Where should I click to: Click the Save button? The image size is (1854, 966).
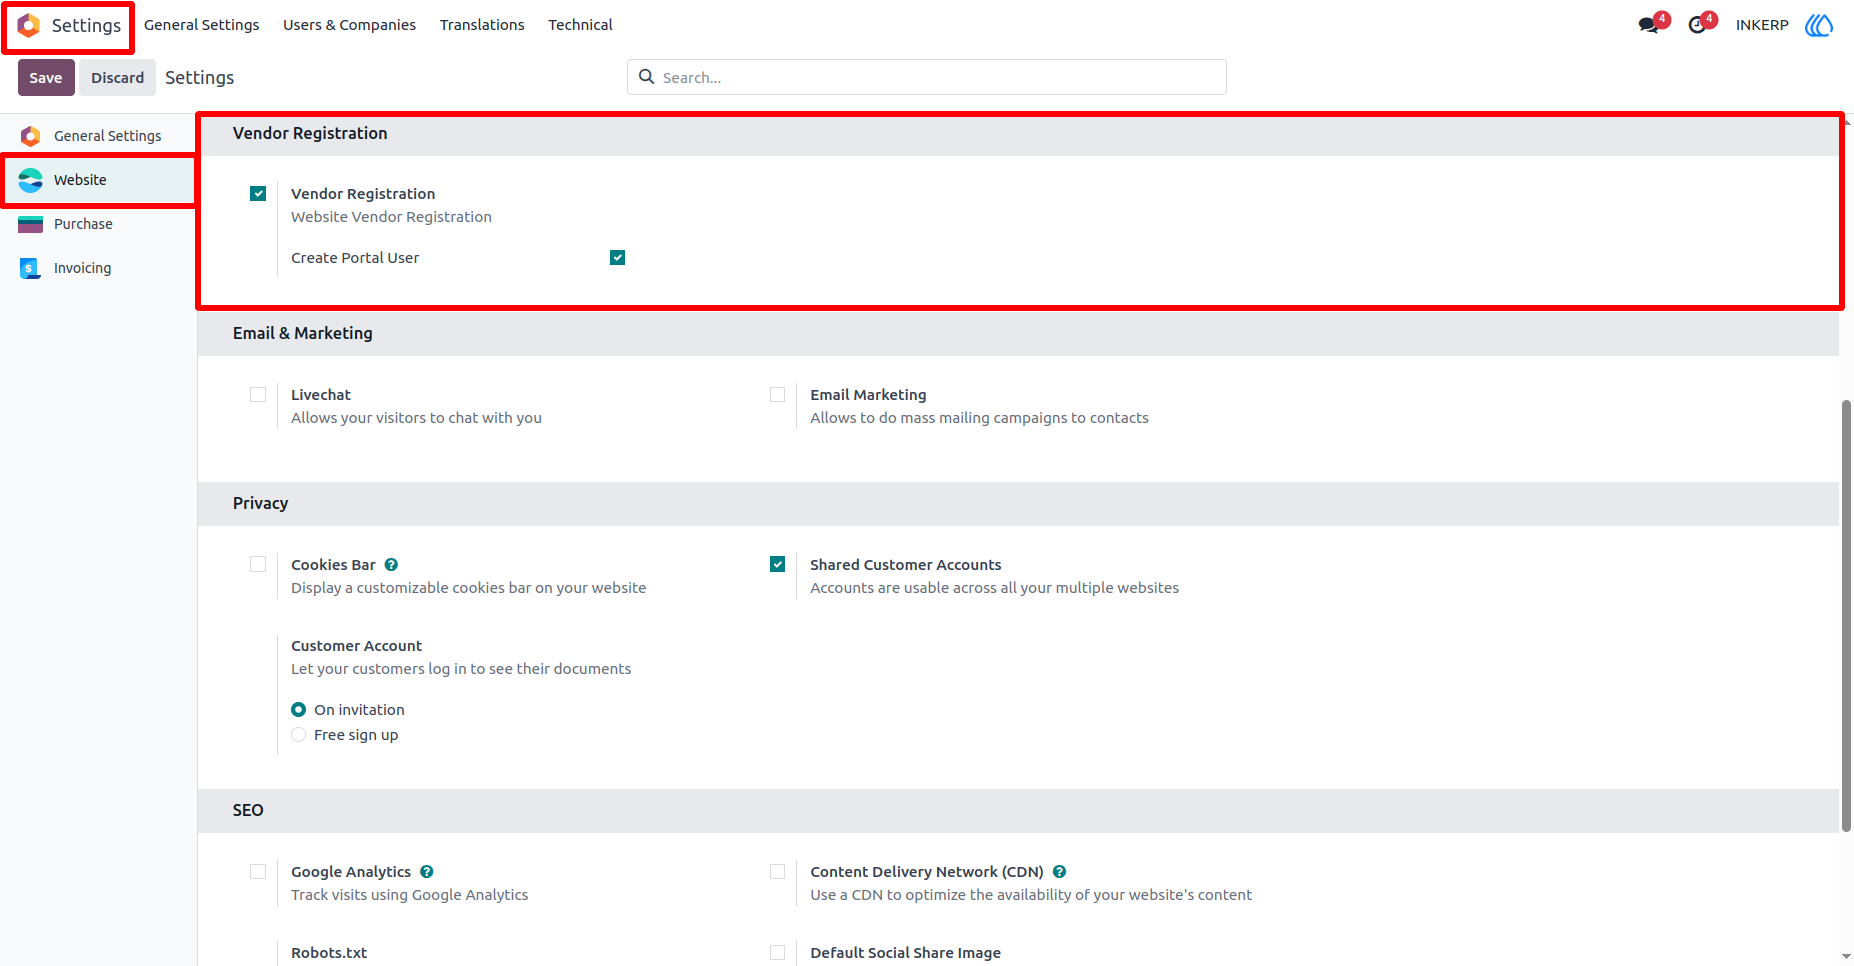click(x=46, y=78)
